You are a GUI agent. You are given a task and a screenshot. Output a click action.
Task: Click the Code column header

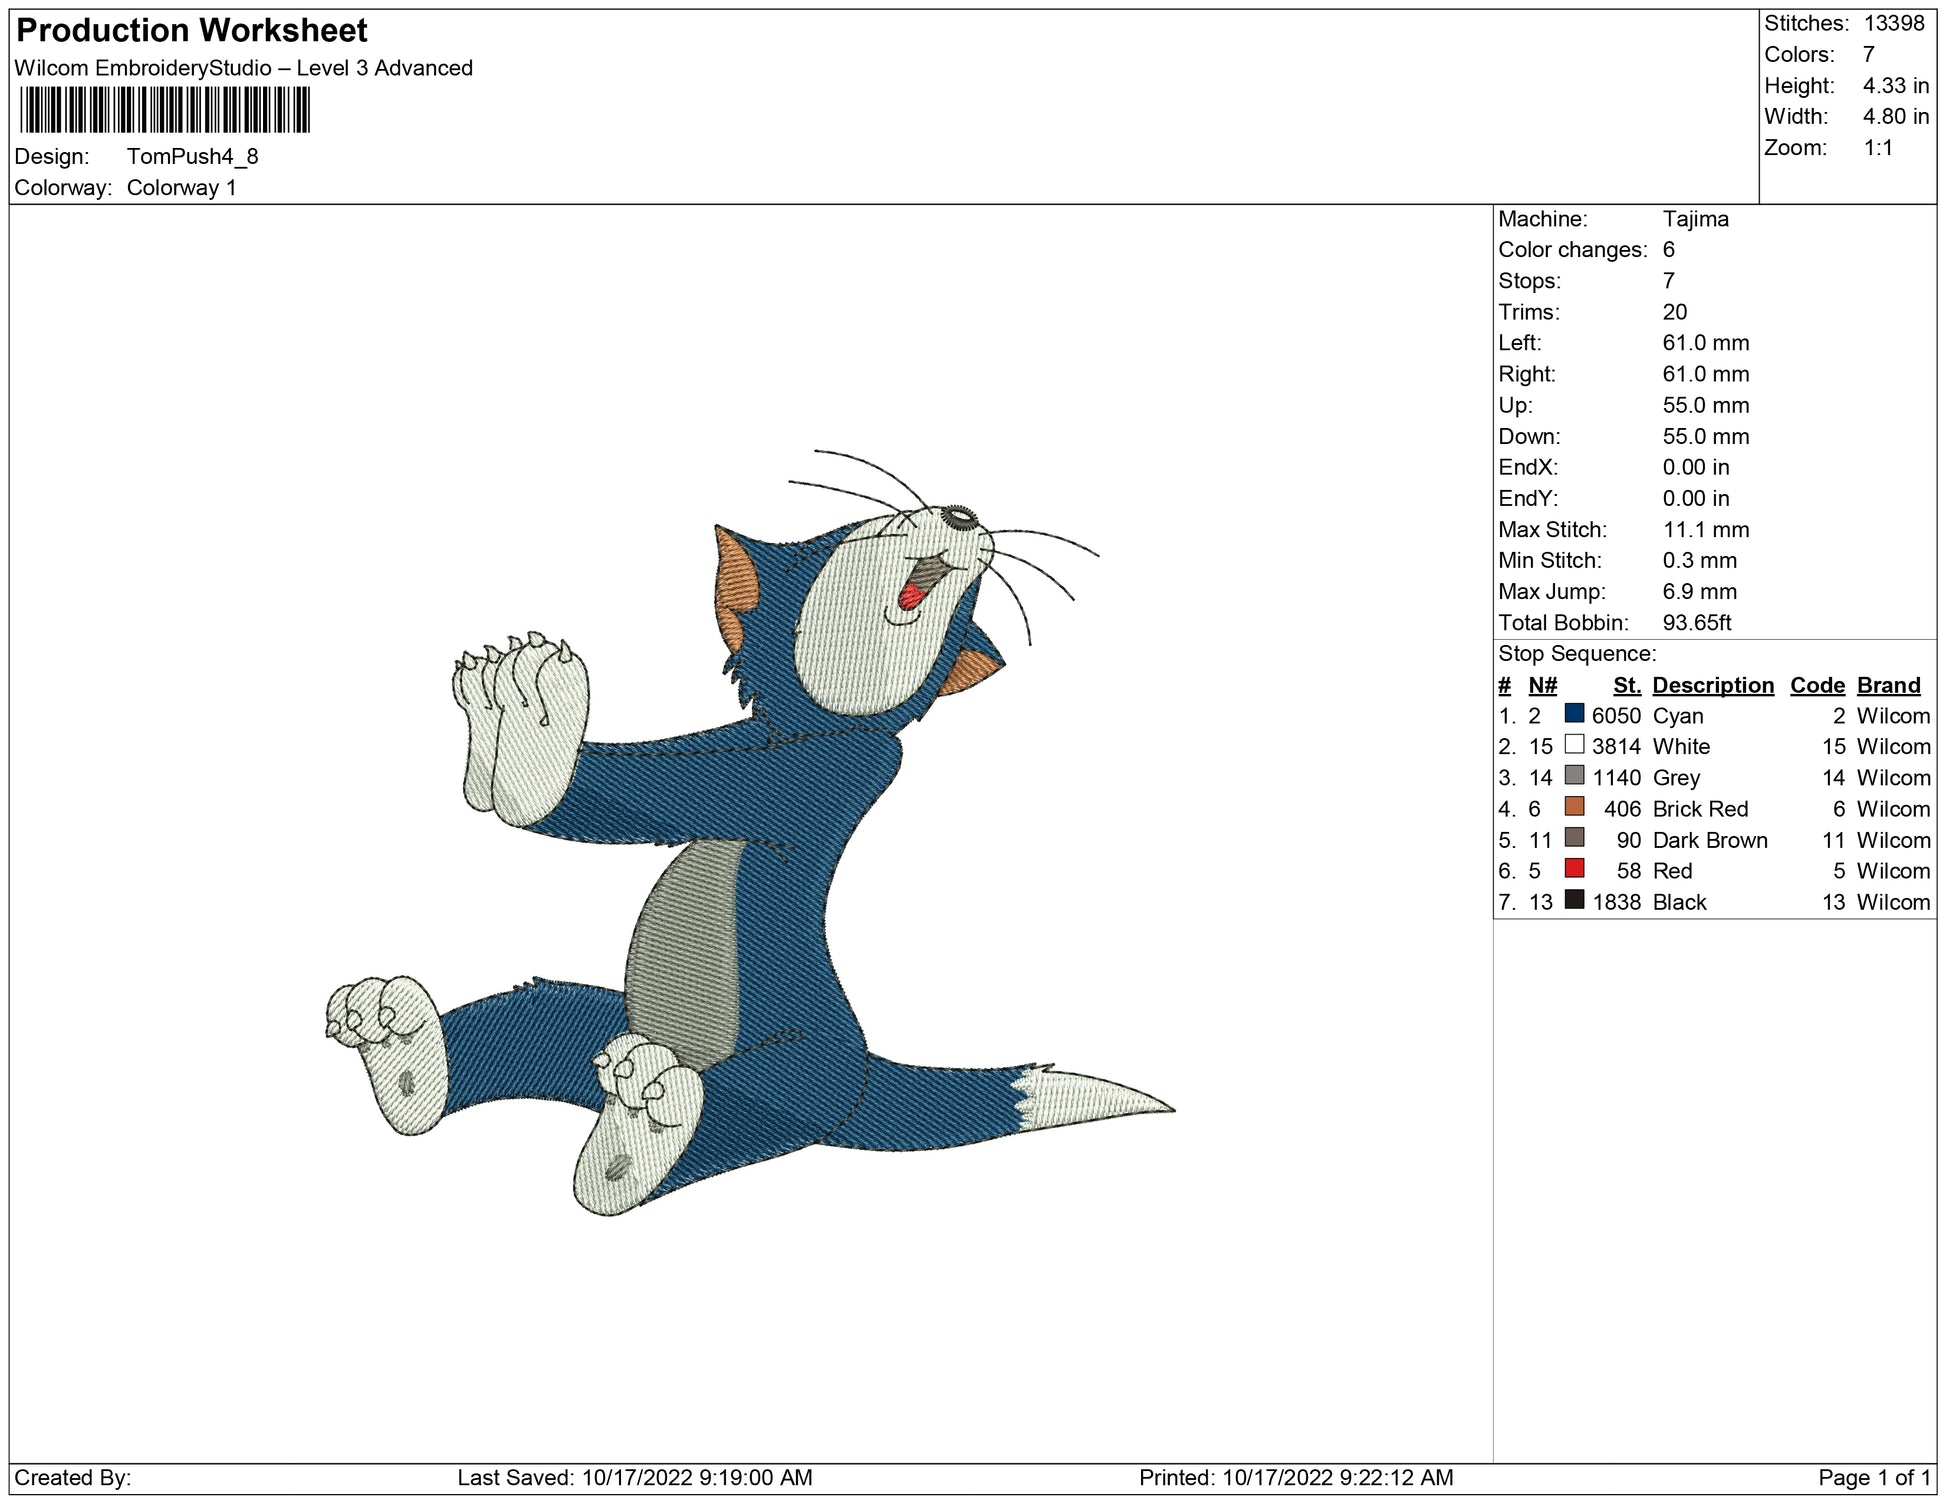coord(1817,685)
